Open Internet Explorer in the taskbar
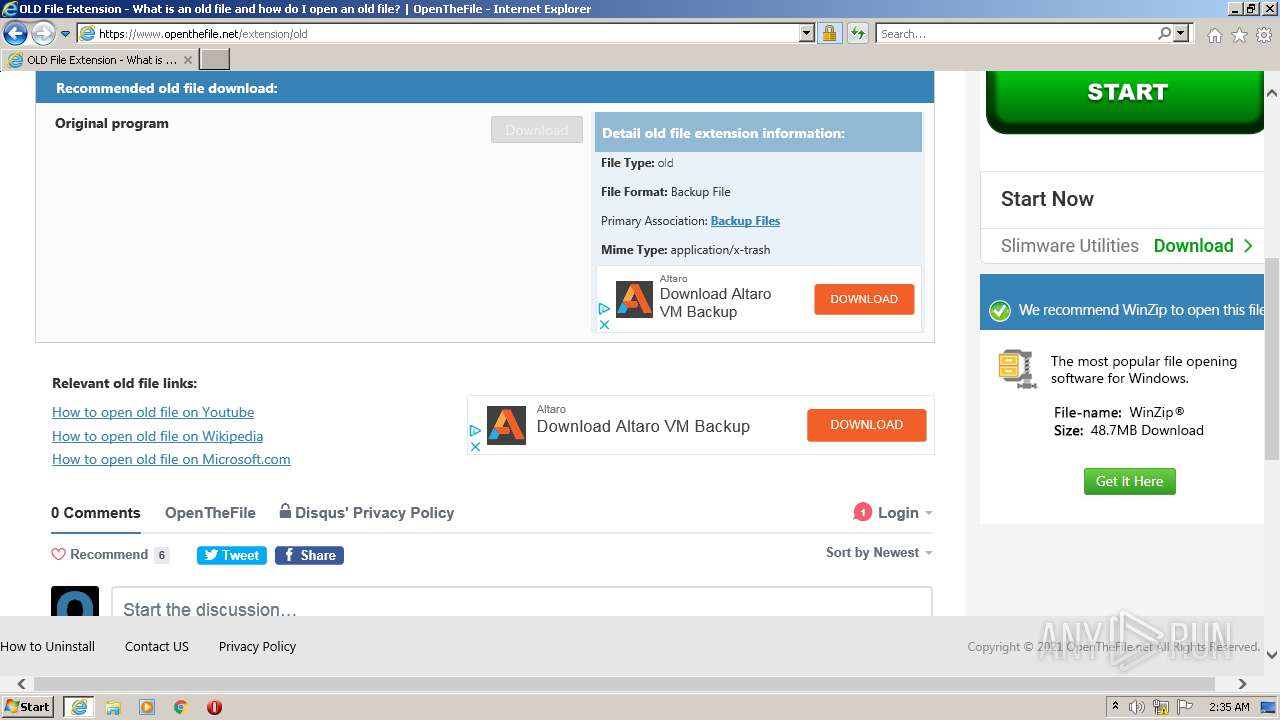 click(79, 707)
